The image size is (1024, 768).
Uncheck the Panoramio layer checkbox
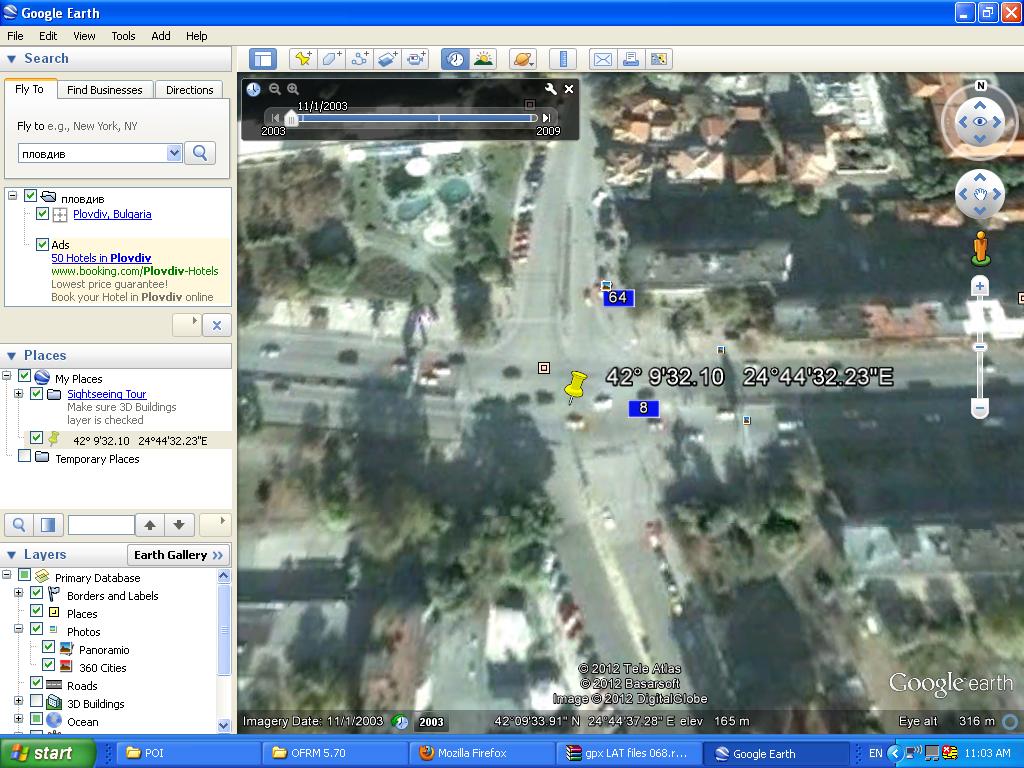pyautogui.click(x=48, y=649)
